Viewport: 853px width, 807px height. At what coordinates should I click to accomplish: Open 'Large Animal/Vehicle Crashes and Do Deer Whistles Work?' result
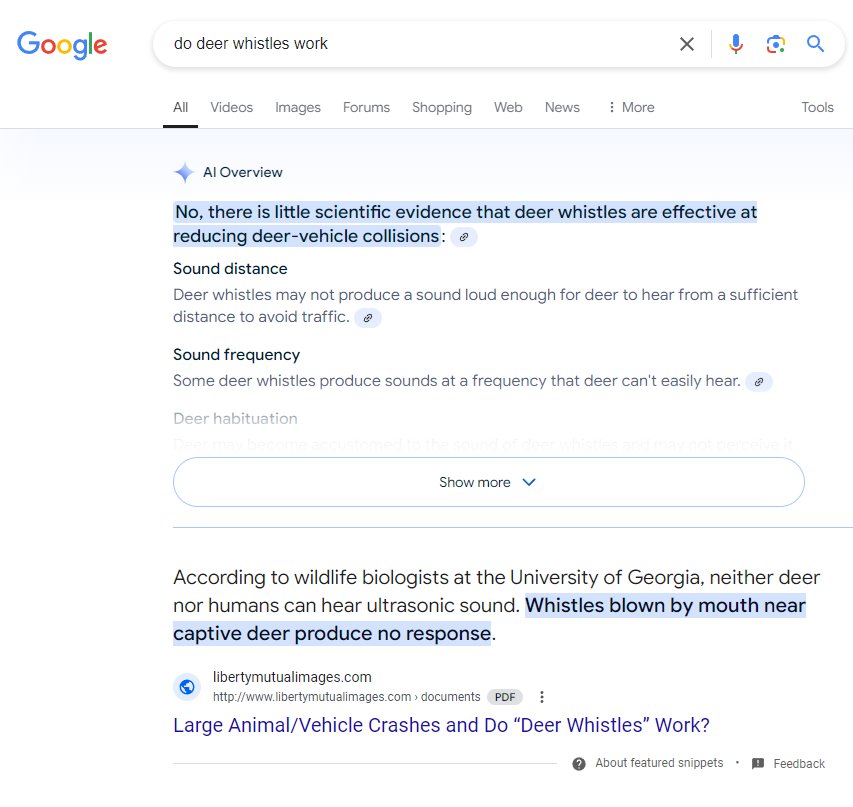pyautogui.click(x=441, y=725)
